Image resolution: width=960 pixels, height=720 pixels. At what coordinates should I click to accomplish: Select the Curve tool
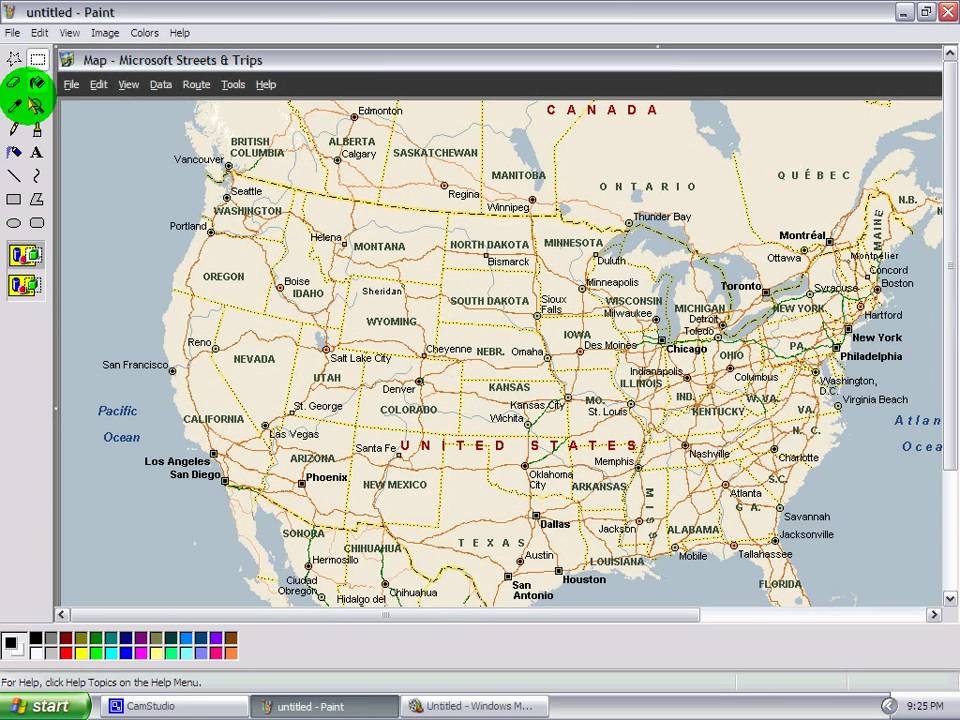37,176
